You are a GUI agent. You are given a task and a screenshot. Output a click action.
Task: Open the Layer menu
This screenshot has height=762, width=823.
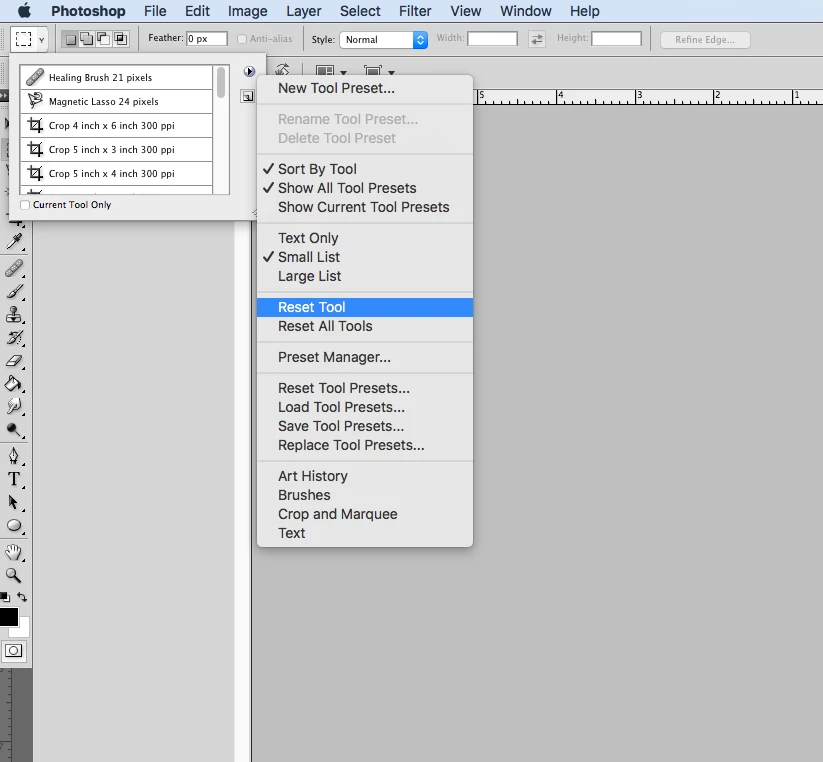(x=303, y=11)
